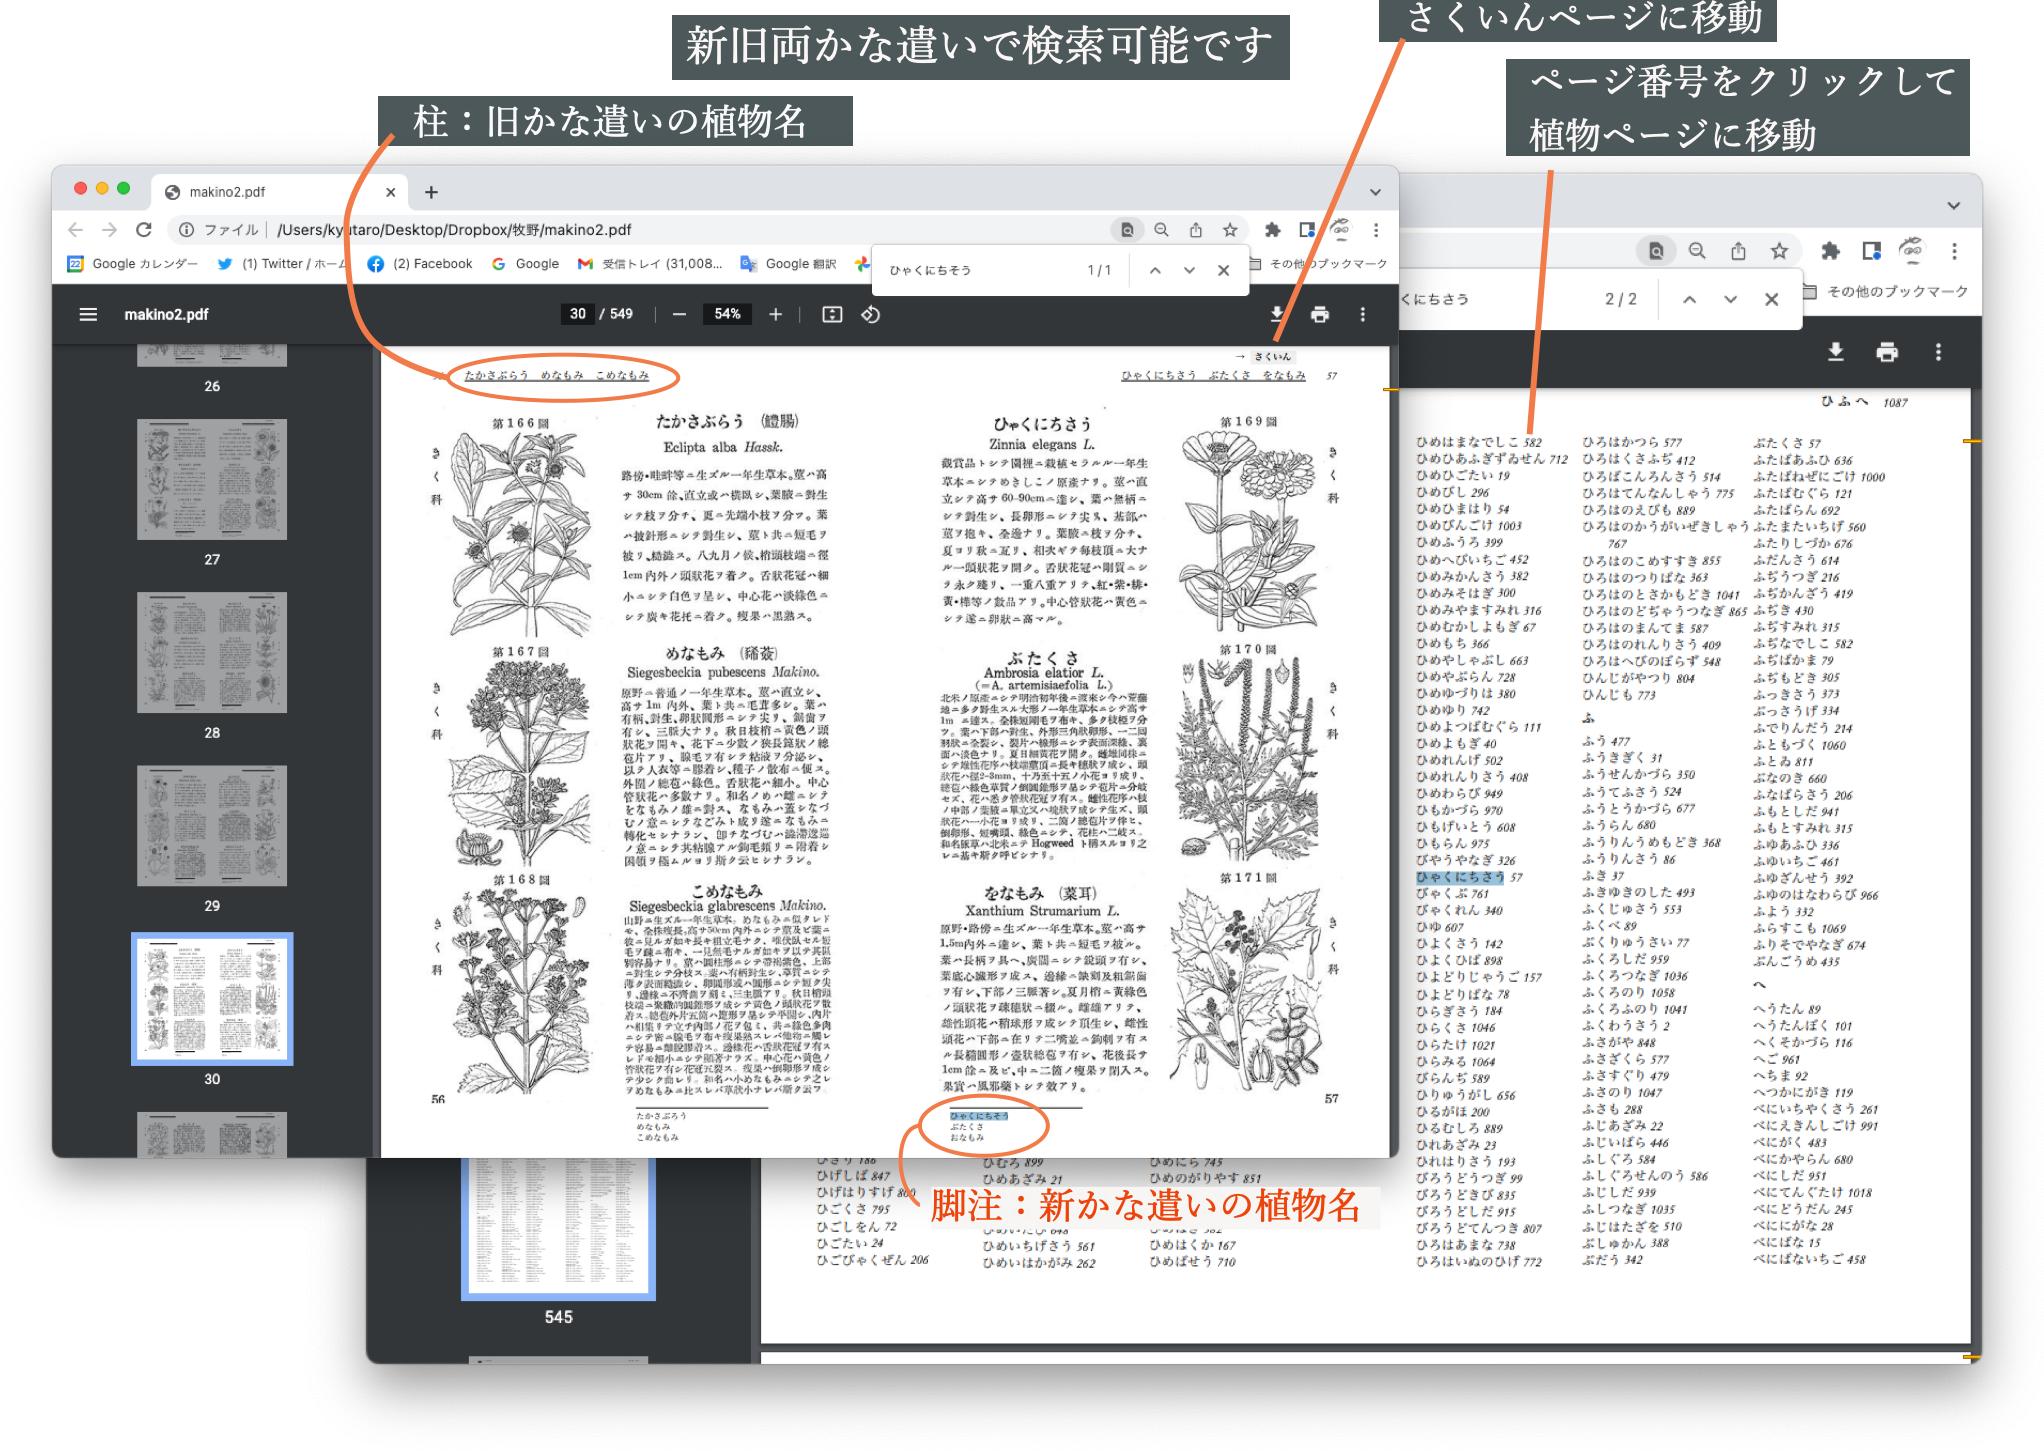Open the Google bookmark

pyautogui.click(x=525, y=264)
